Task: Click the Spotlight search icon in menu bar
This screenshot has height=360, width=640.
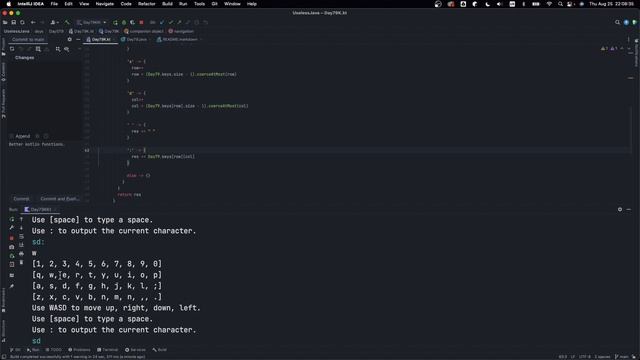Action: click(x=560, y=4)
